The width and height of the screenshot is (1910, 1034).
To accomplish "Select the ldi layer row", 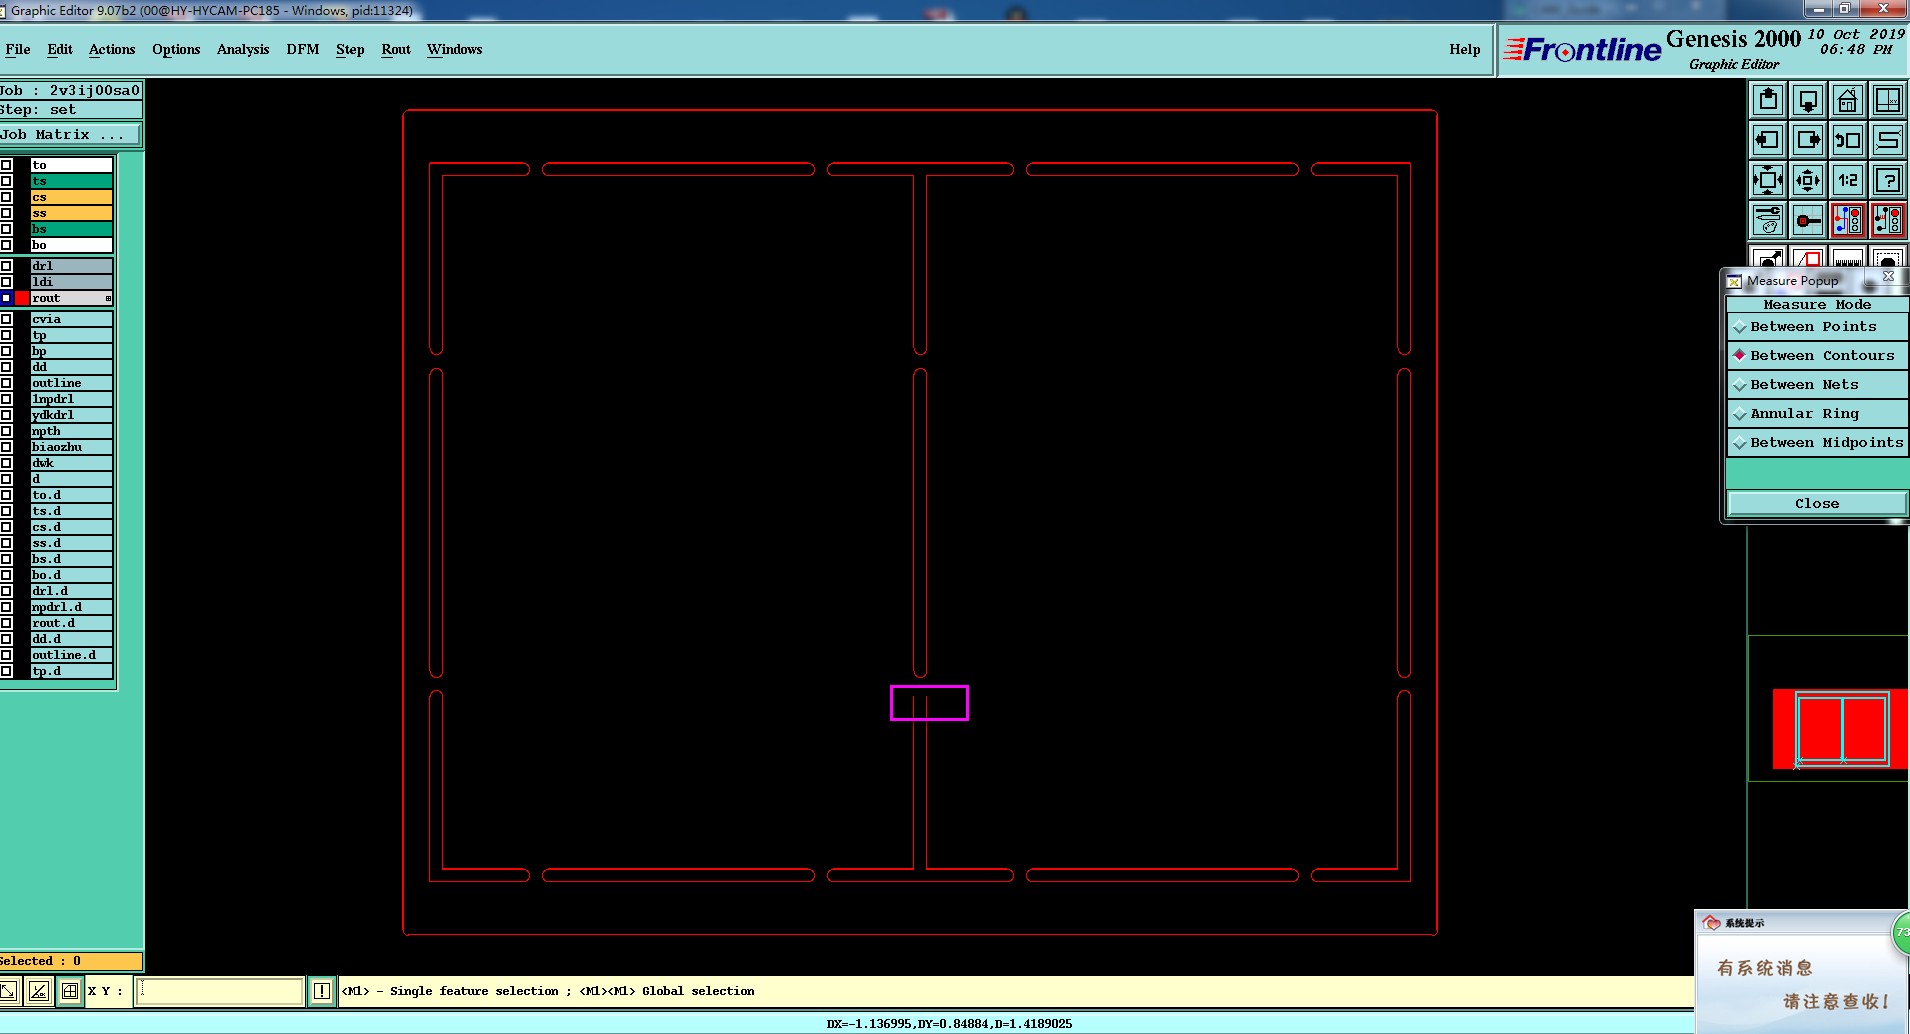I will (x=71, y=282).
